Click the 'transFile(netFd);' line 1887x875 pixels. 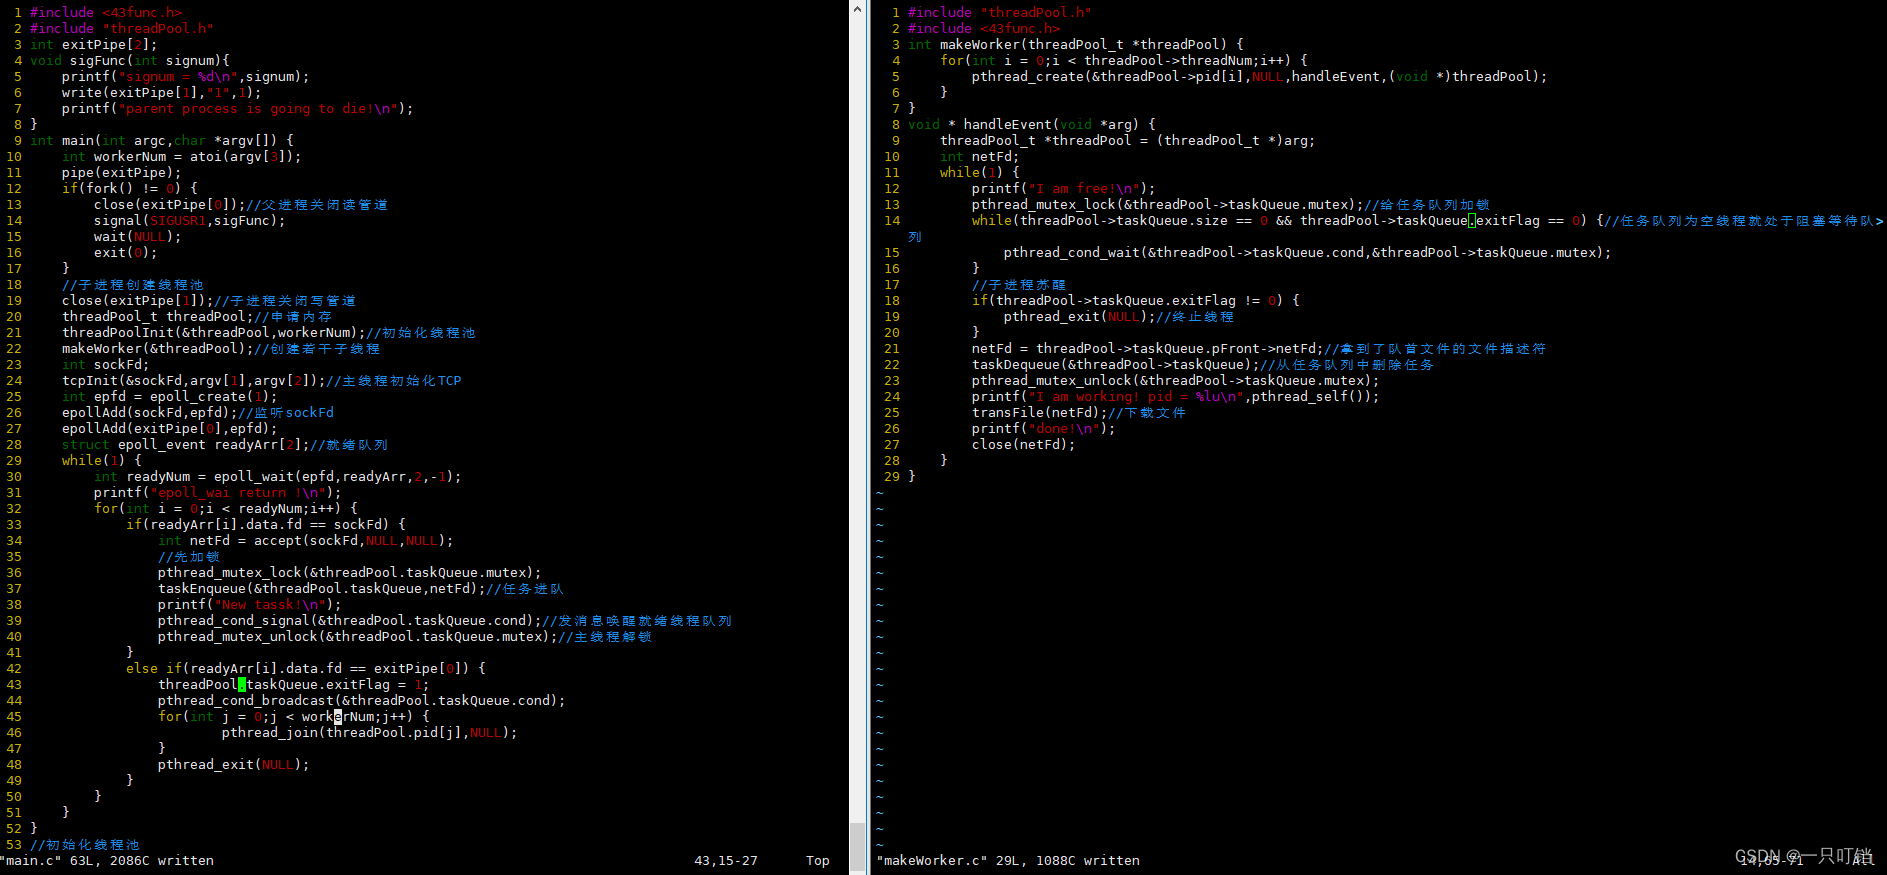[1079, 412]
